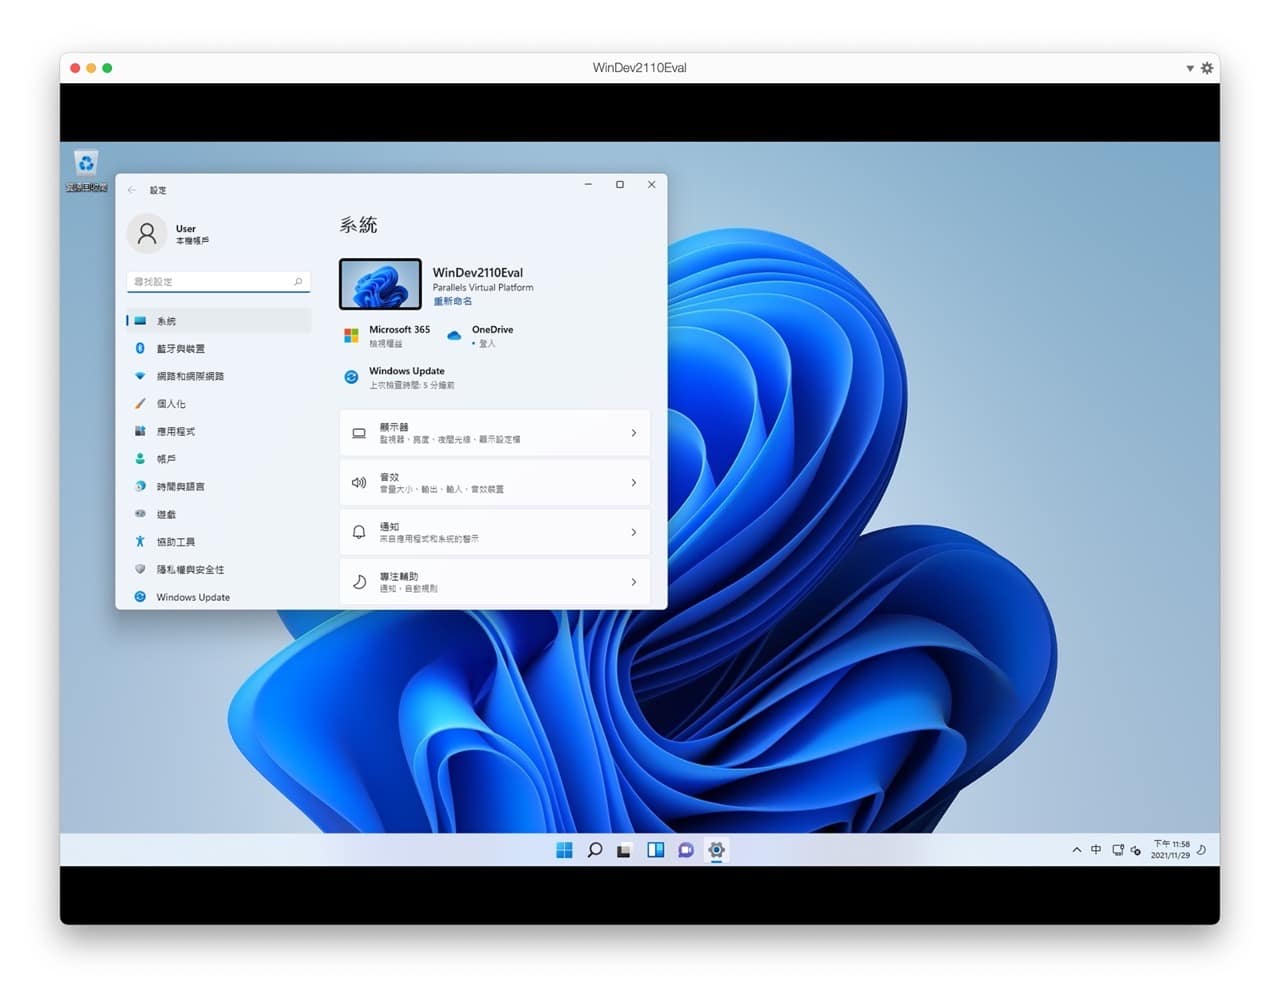1280x992 pixels.
Task: Open 帳戶 in the sidebar
Action: pyautogui.click(x=218, y=459)
